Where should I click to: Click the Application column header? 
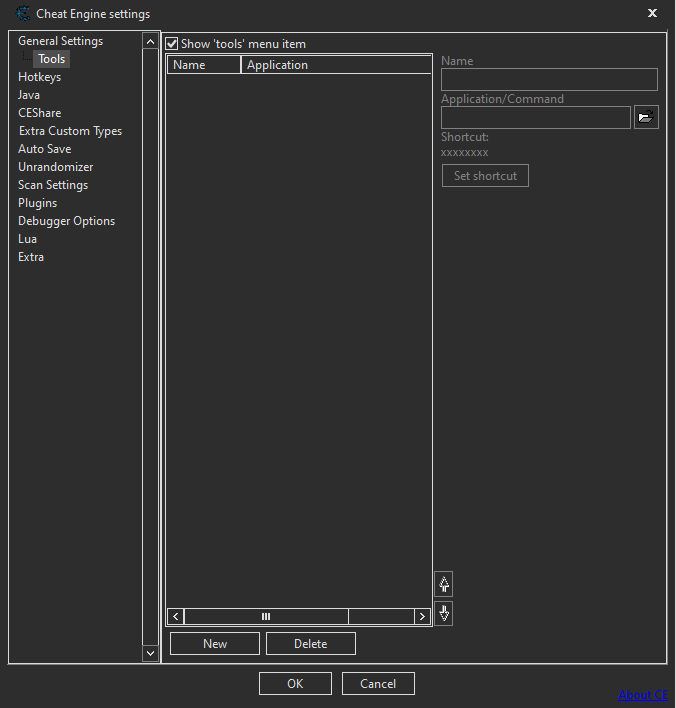coord(336,65)
